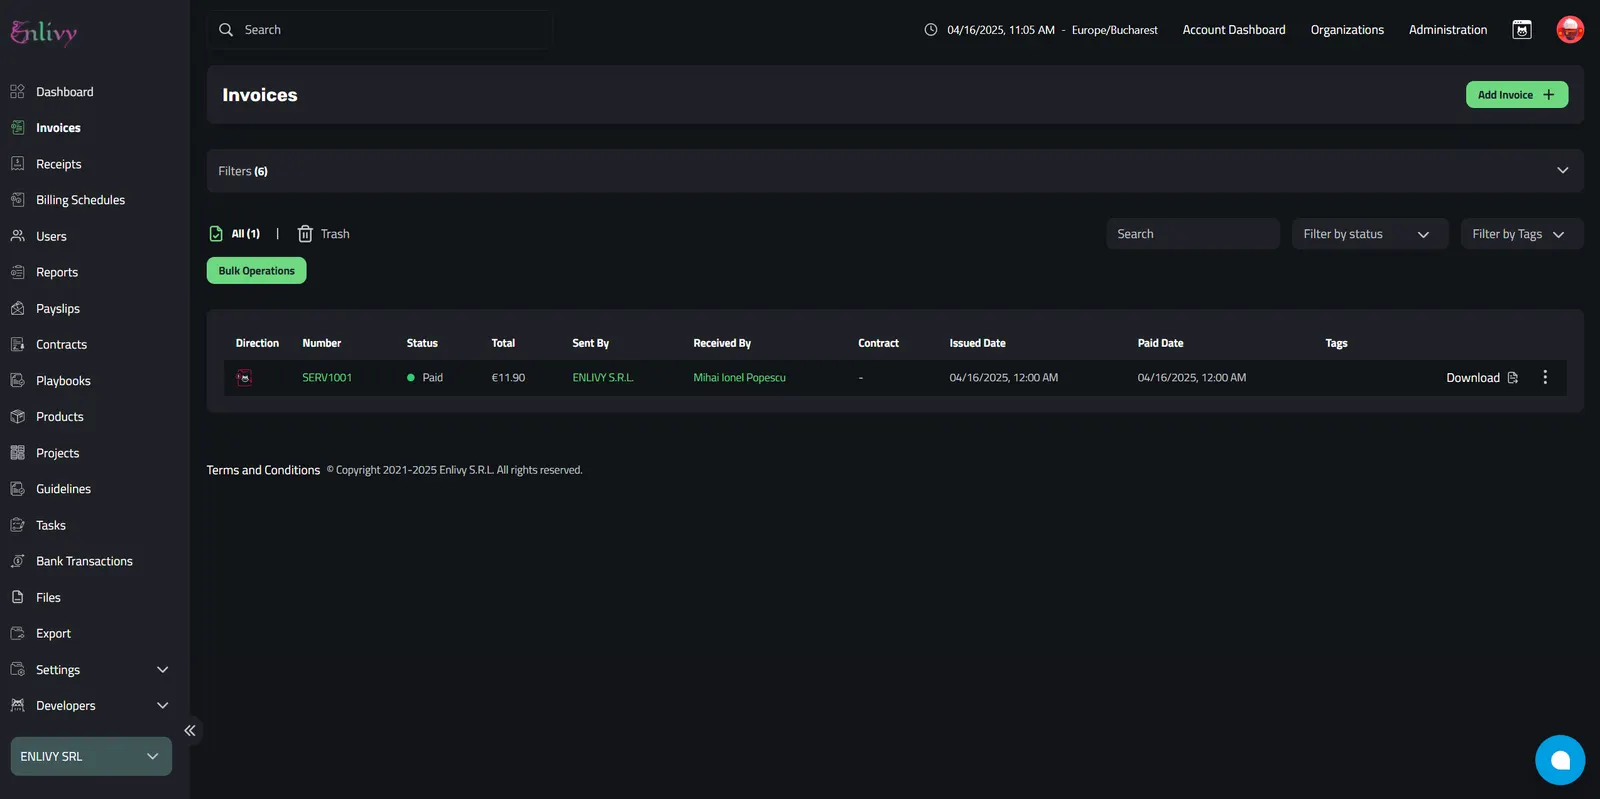Image resolution: width=1600 pixels, height=799 pixels.
Task: Click the Payslips sidebar icon
Action: [x=17, y=308]
